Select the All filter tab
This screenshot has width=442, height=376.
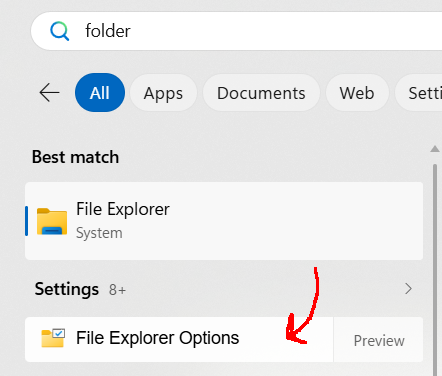click(x=100, y=93)
